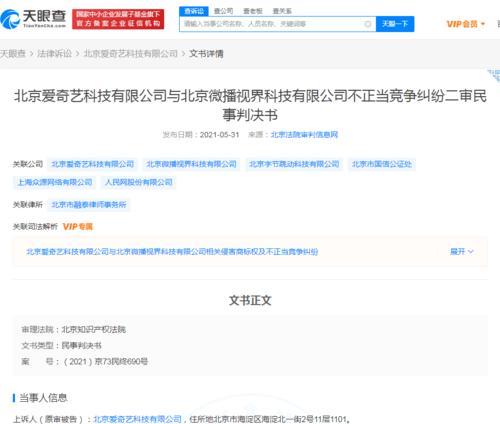This screenshot has width=500, height=424.
Task: Switch to the 查关系 search tab
Action: coord(282,11)
